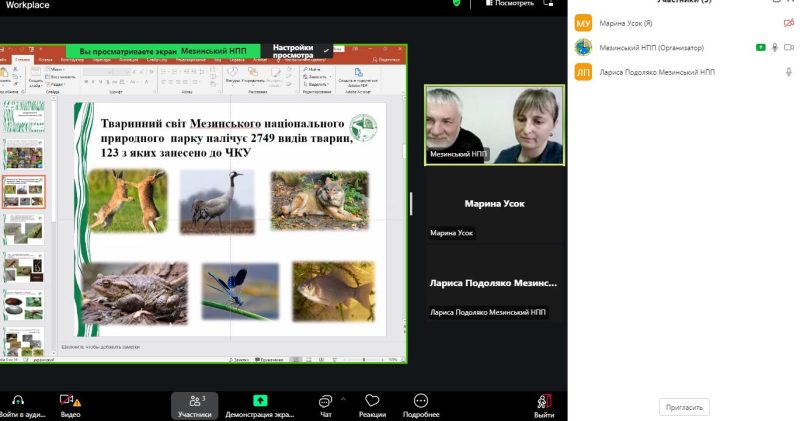Expand the chat options arrow
The image size is (800, 421).
[344, 397]
